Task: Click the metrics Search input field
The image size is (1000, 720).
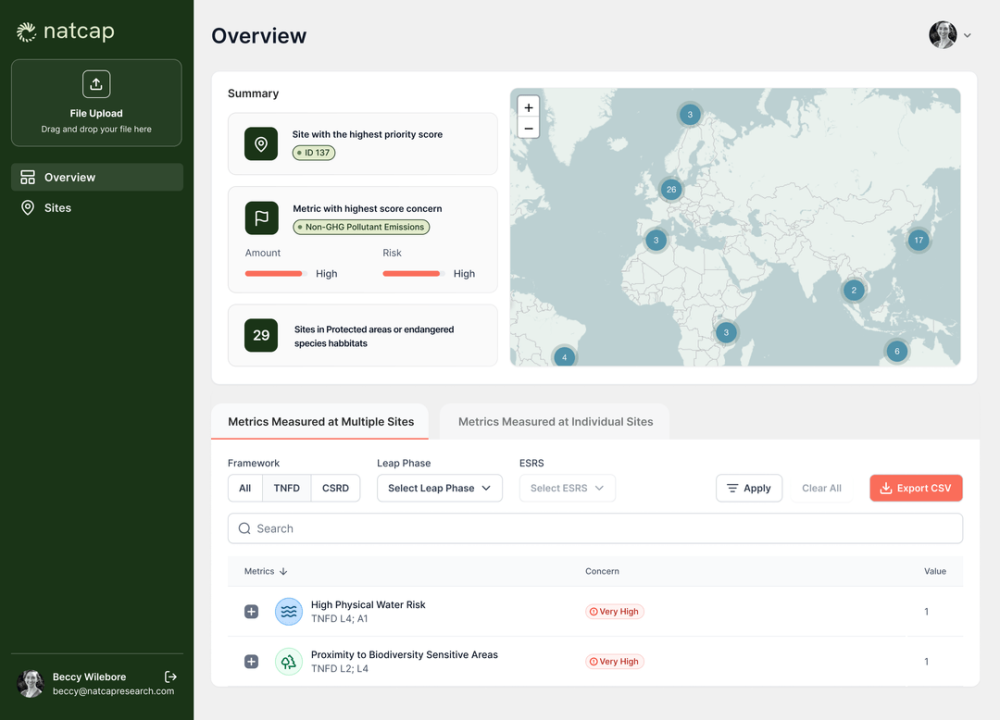Action: point(595,528)
